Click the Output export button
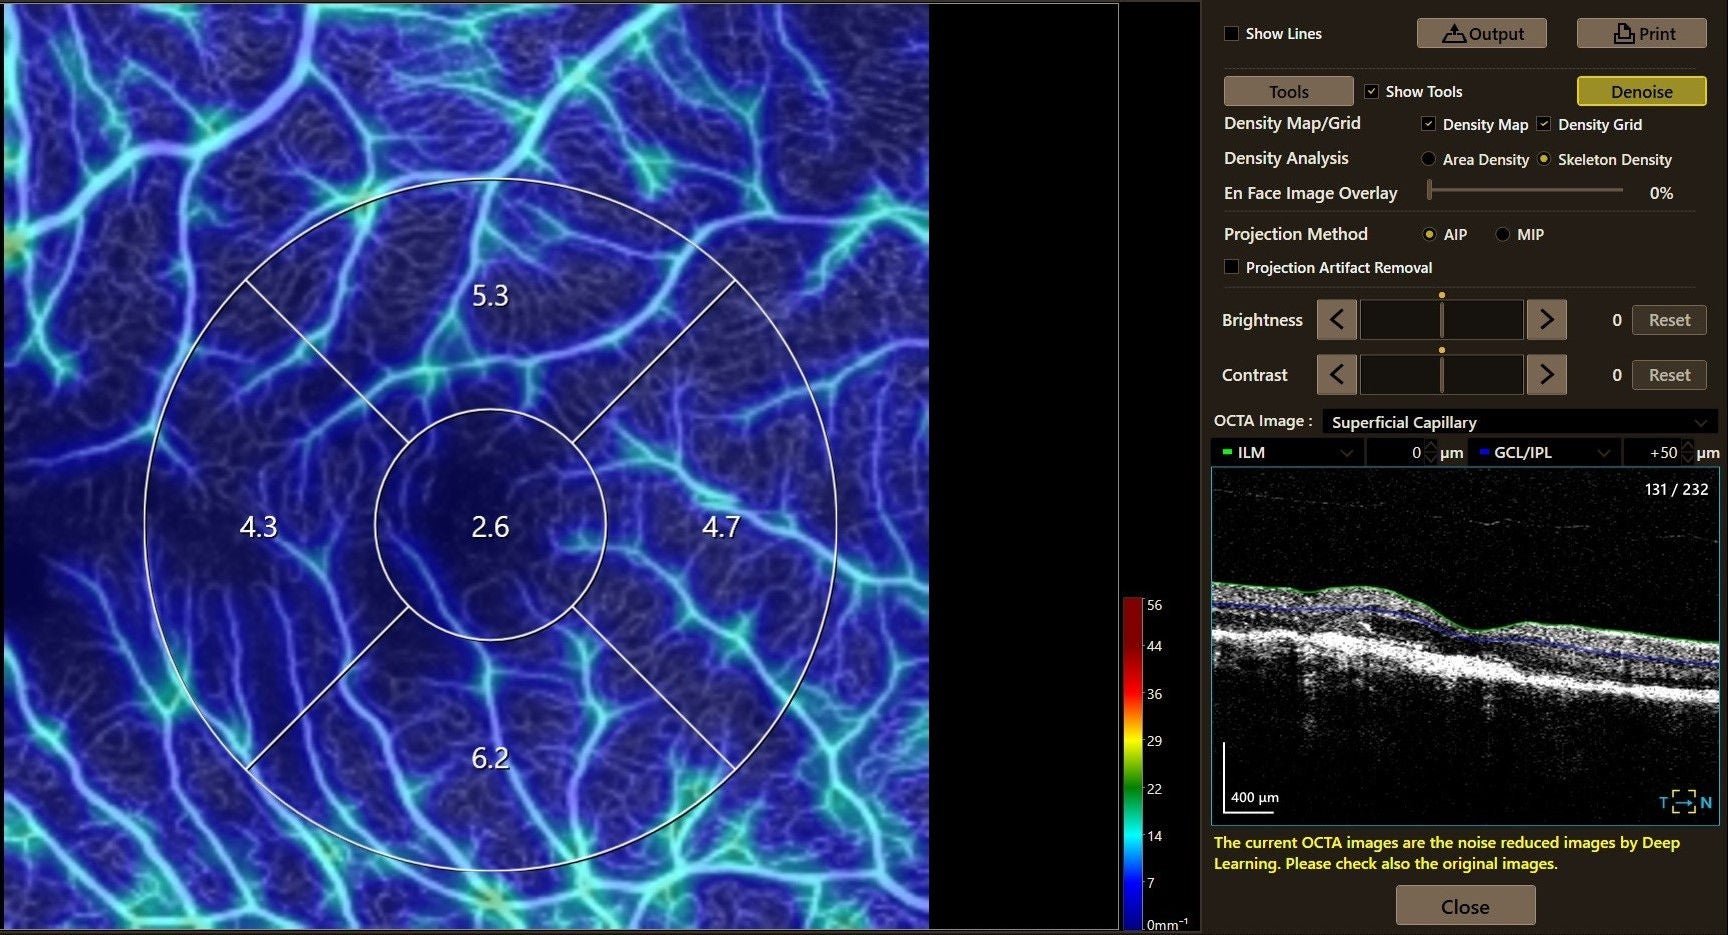 1481,33
